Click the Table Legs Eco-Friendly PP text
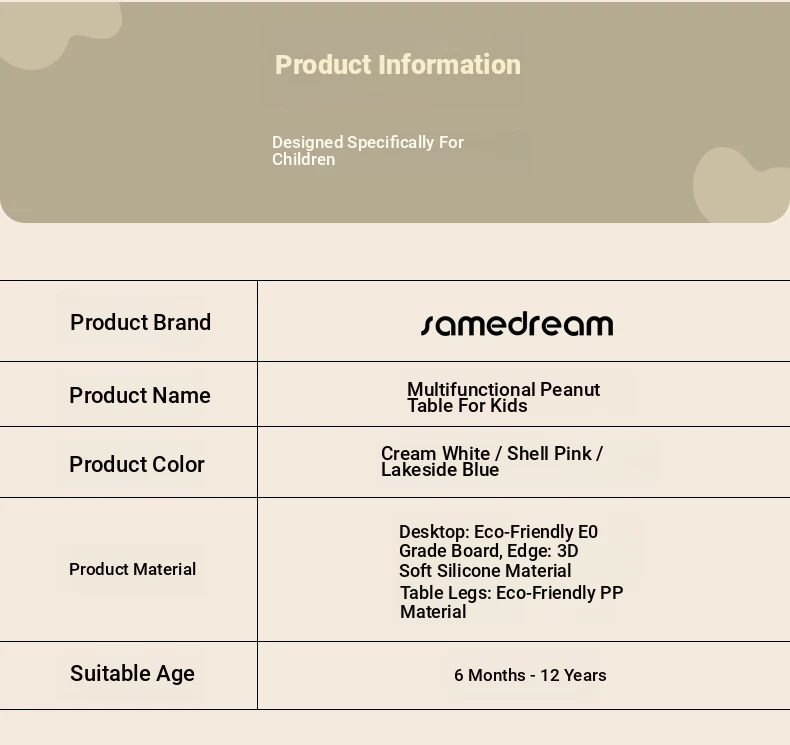Viewport: 790px width, 745px height. click(x=511, y=593)
